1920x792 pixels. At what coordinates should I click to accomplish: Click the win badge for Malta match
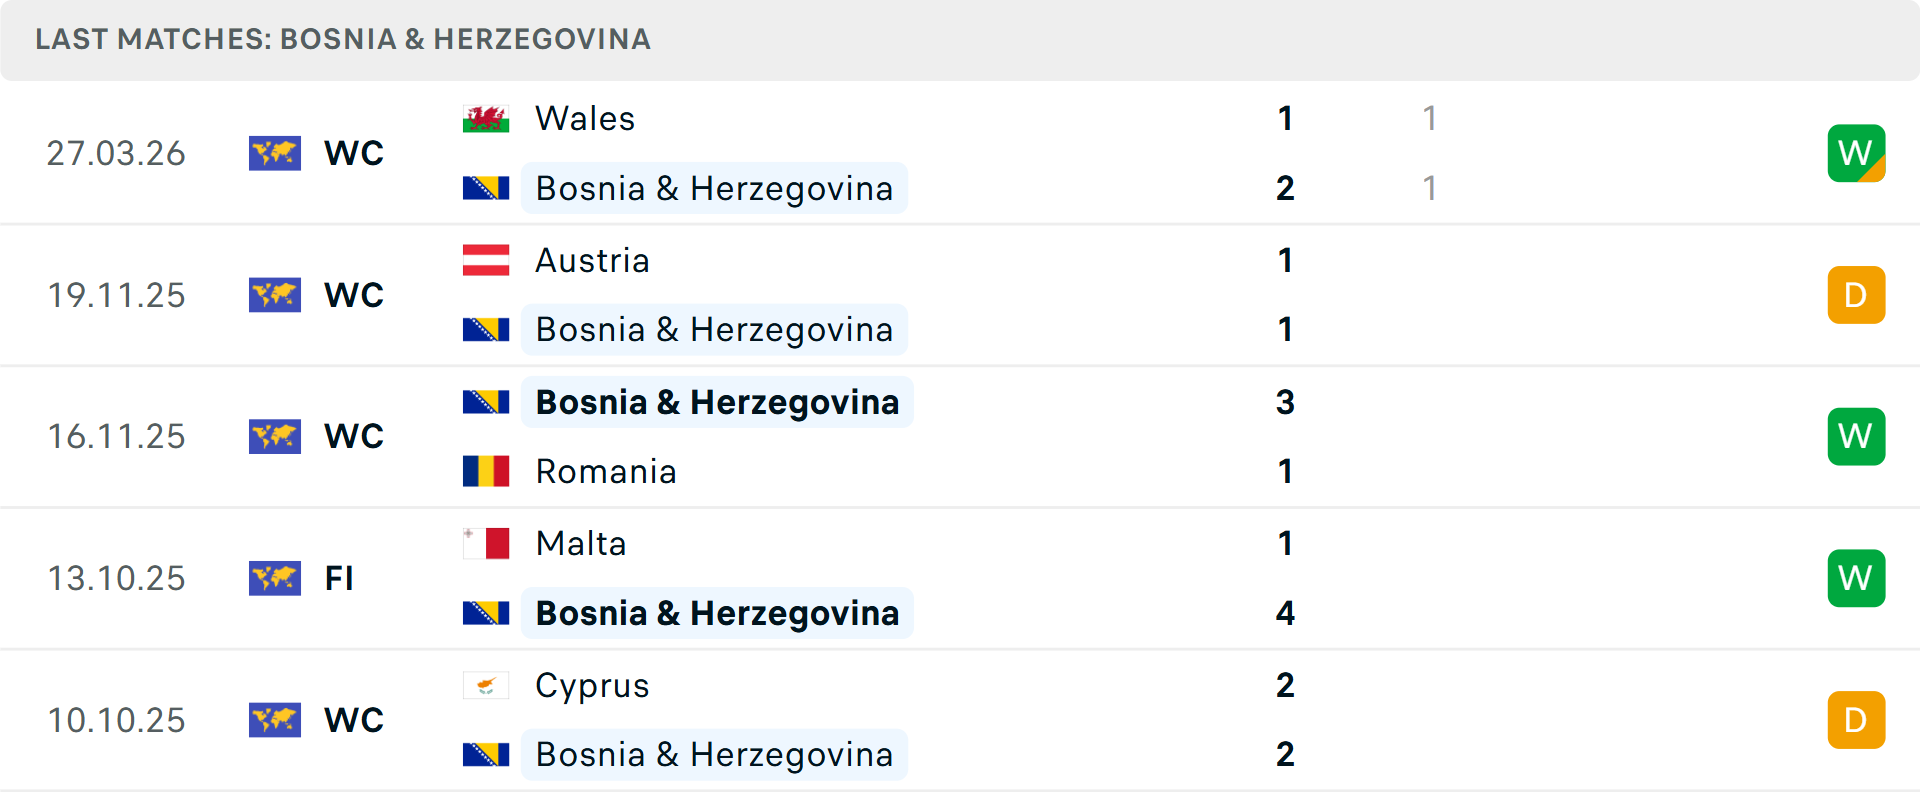click(x=1856, y=578)
